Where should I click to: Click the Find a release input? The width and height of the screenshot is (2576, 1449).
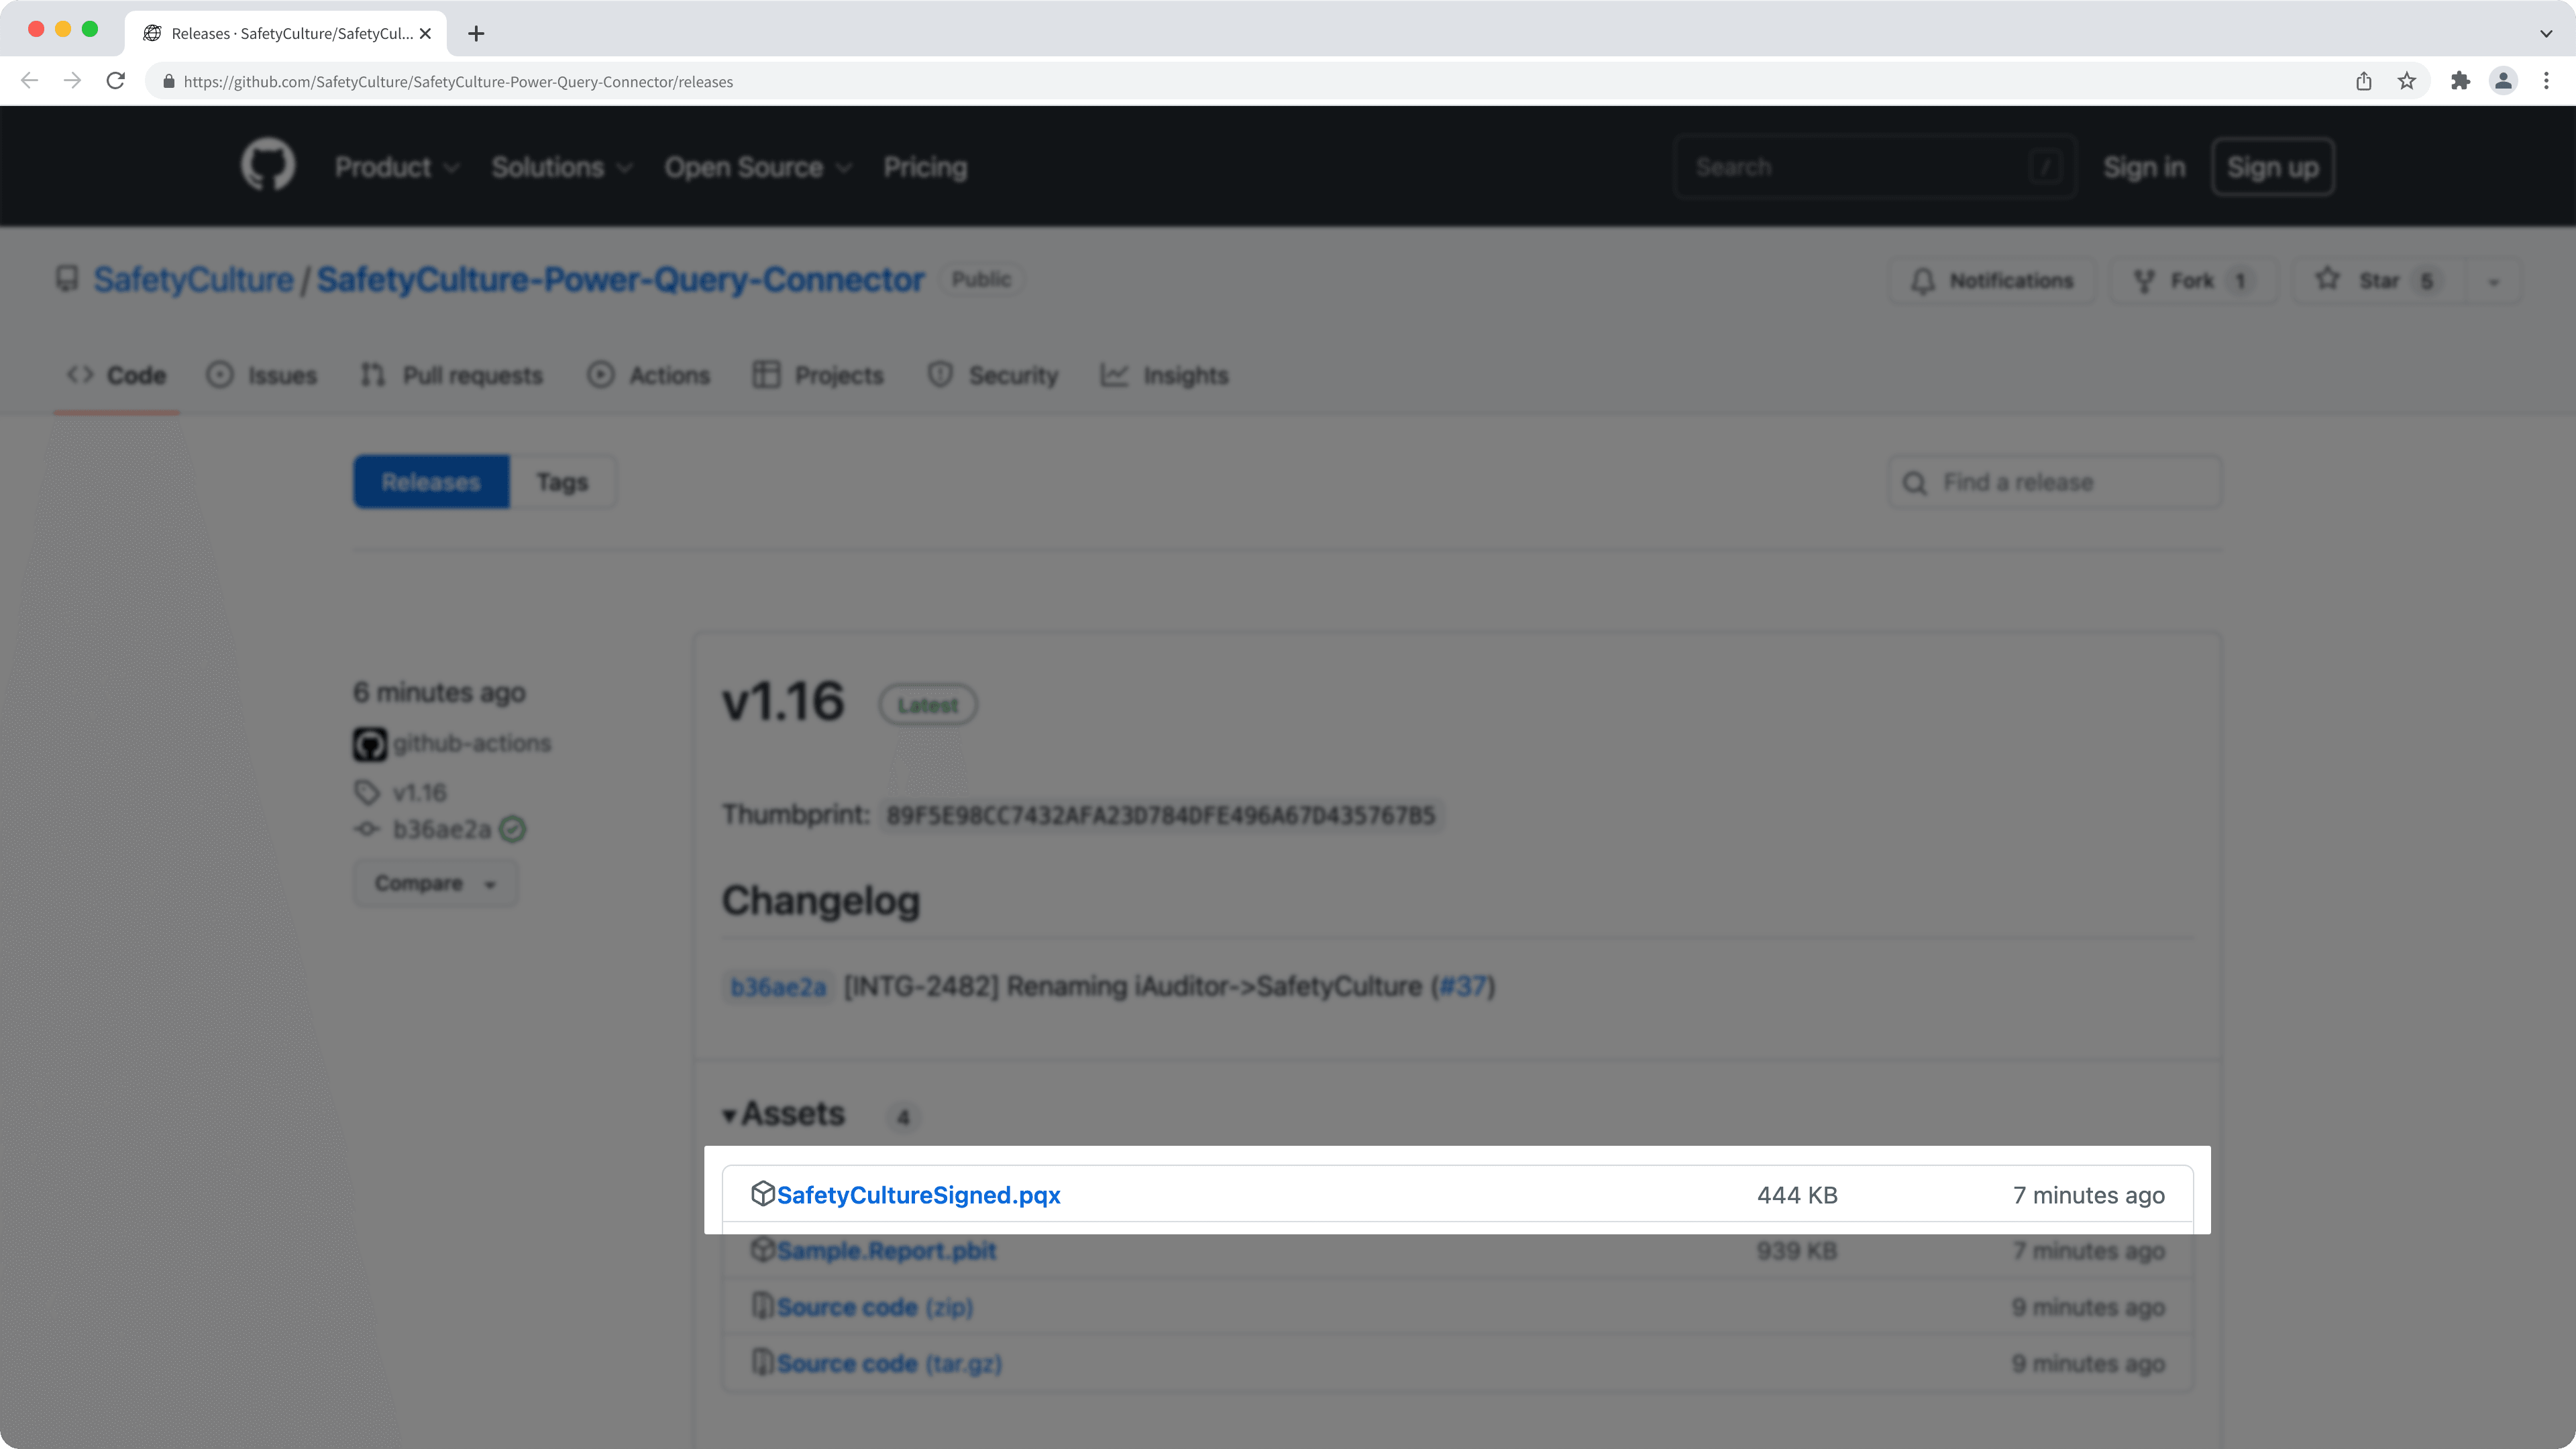(x=2055, y=482)
